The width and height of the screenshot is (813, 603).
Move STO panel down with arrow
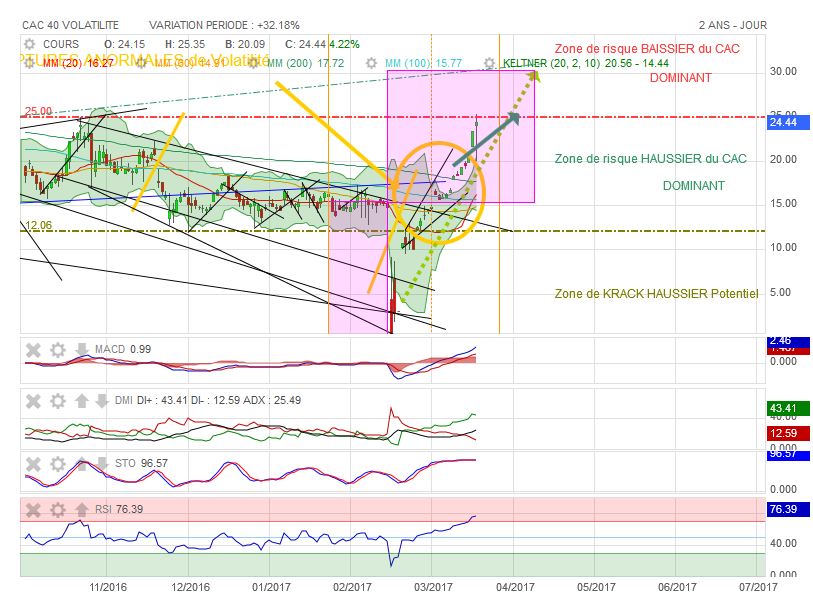pyautogui.click(x=102, y=463)
